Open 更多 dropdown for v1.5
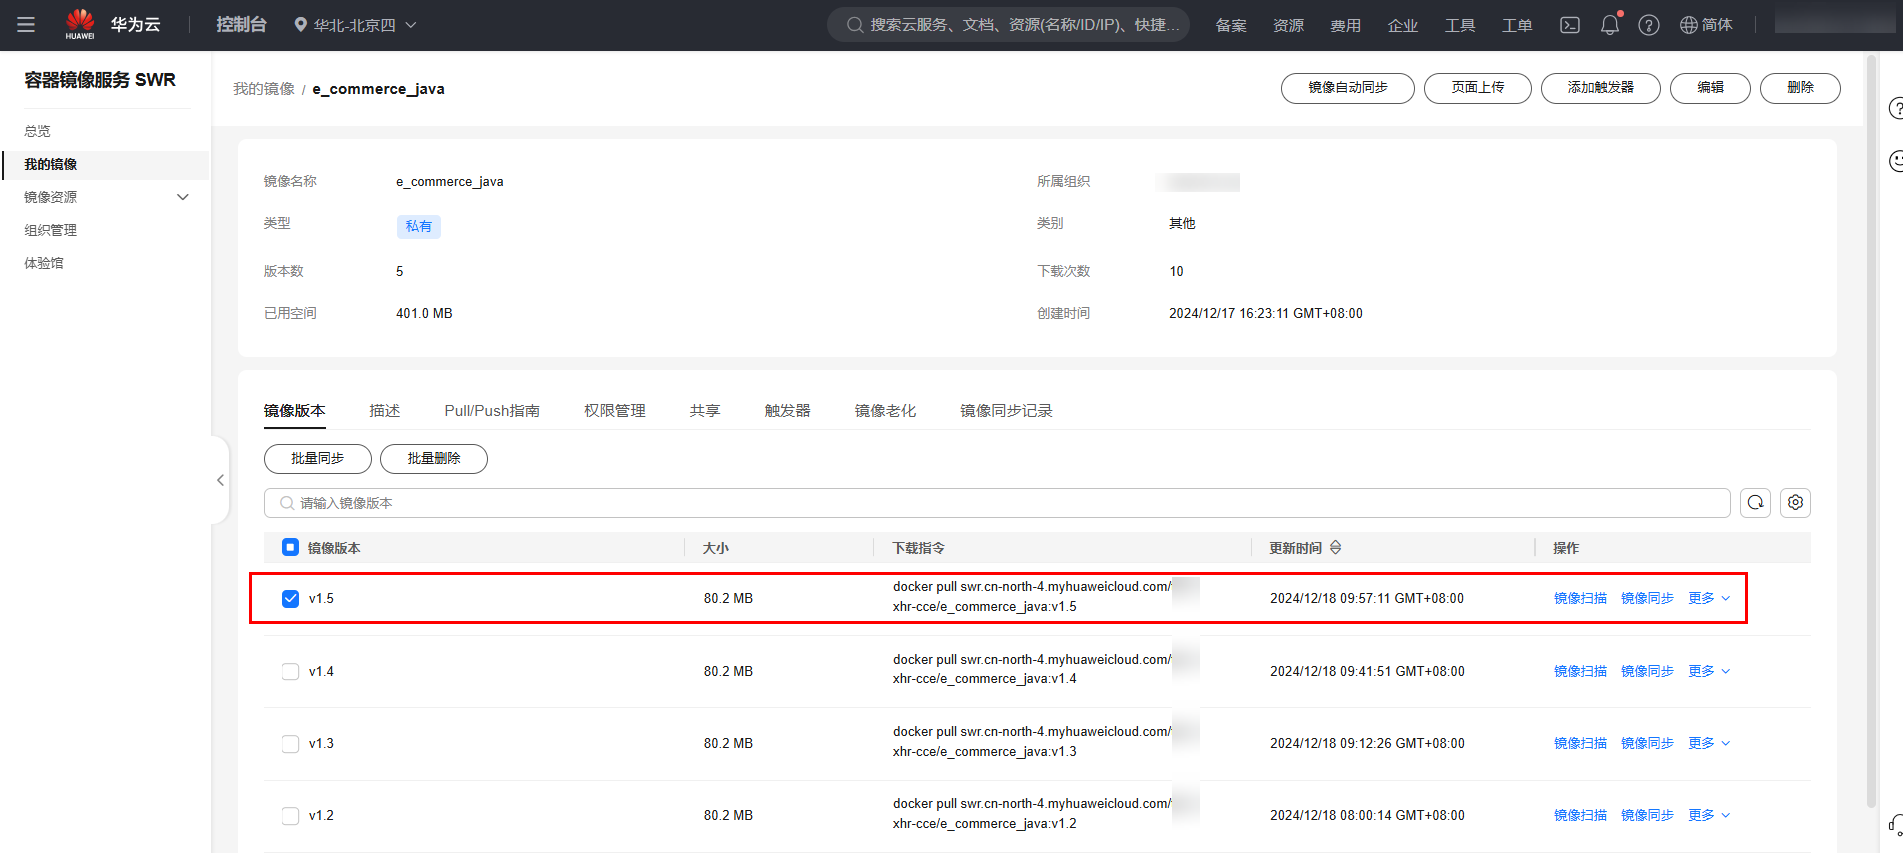Viewport: 1903px width, 853px height. coord(1709,598)
